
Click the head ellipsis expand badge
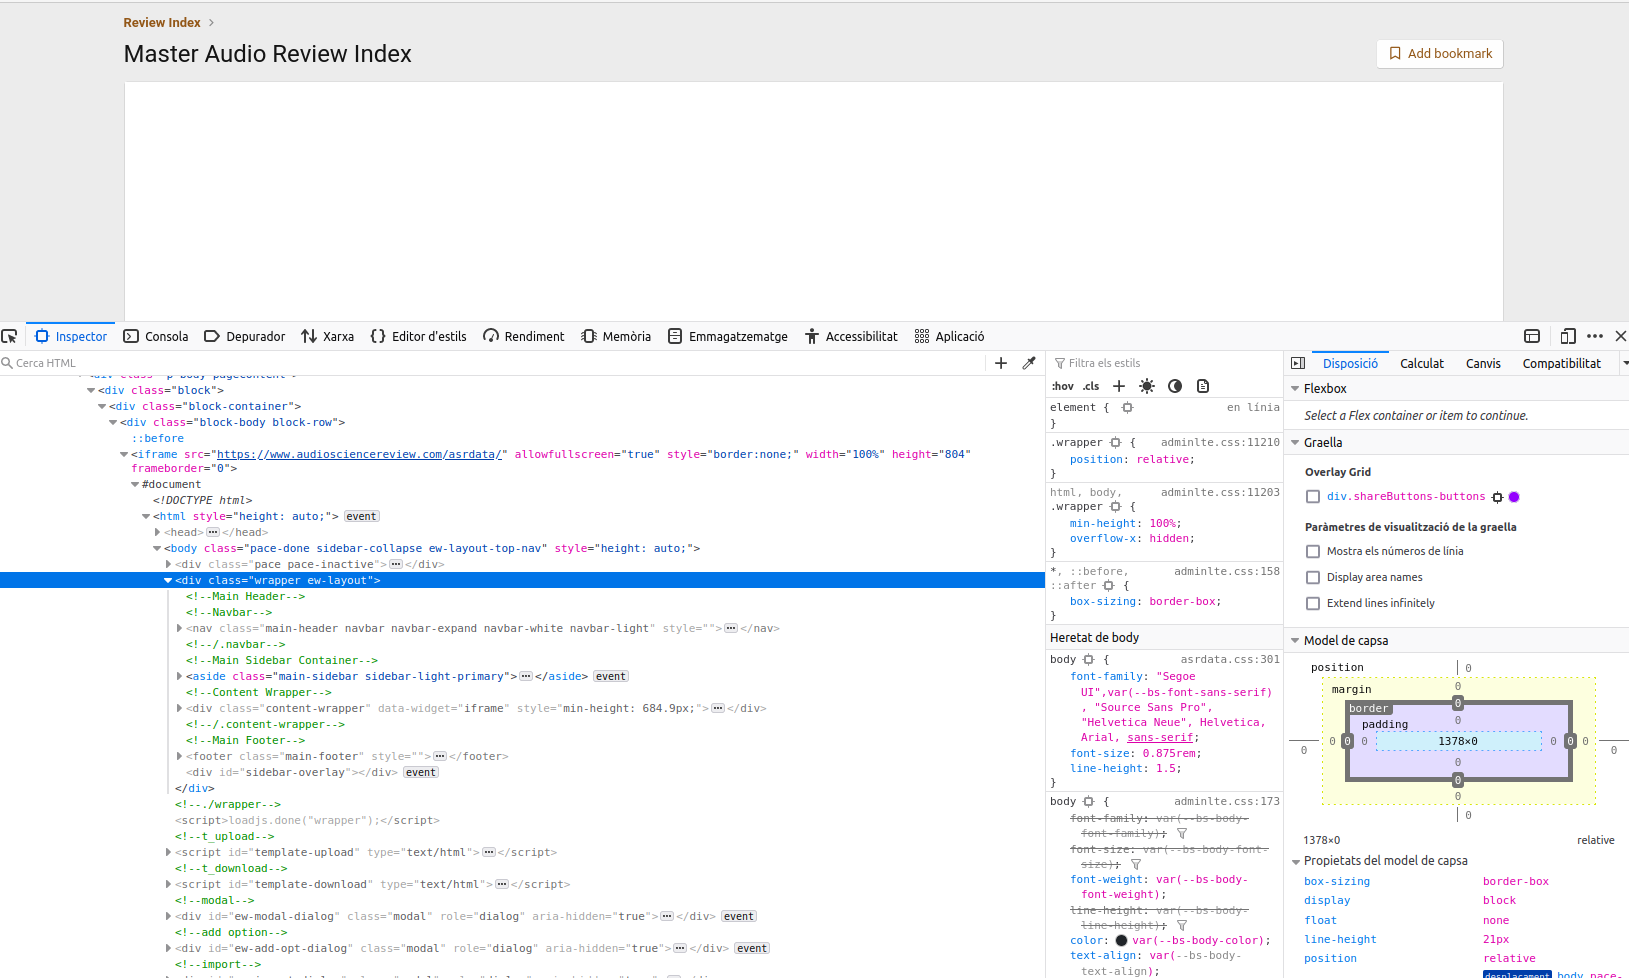[x=213, y=532]
